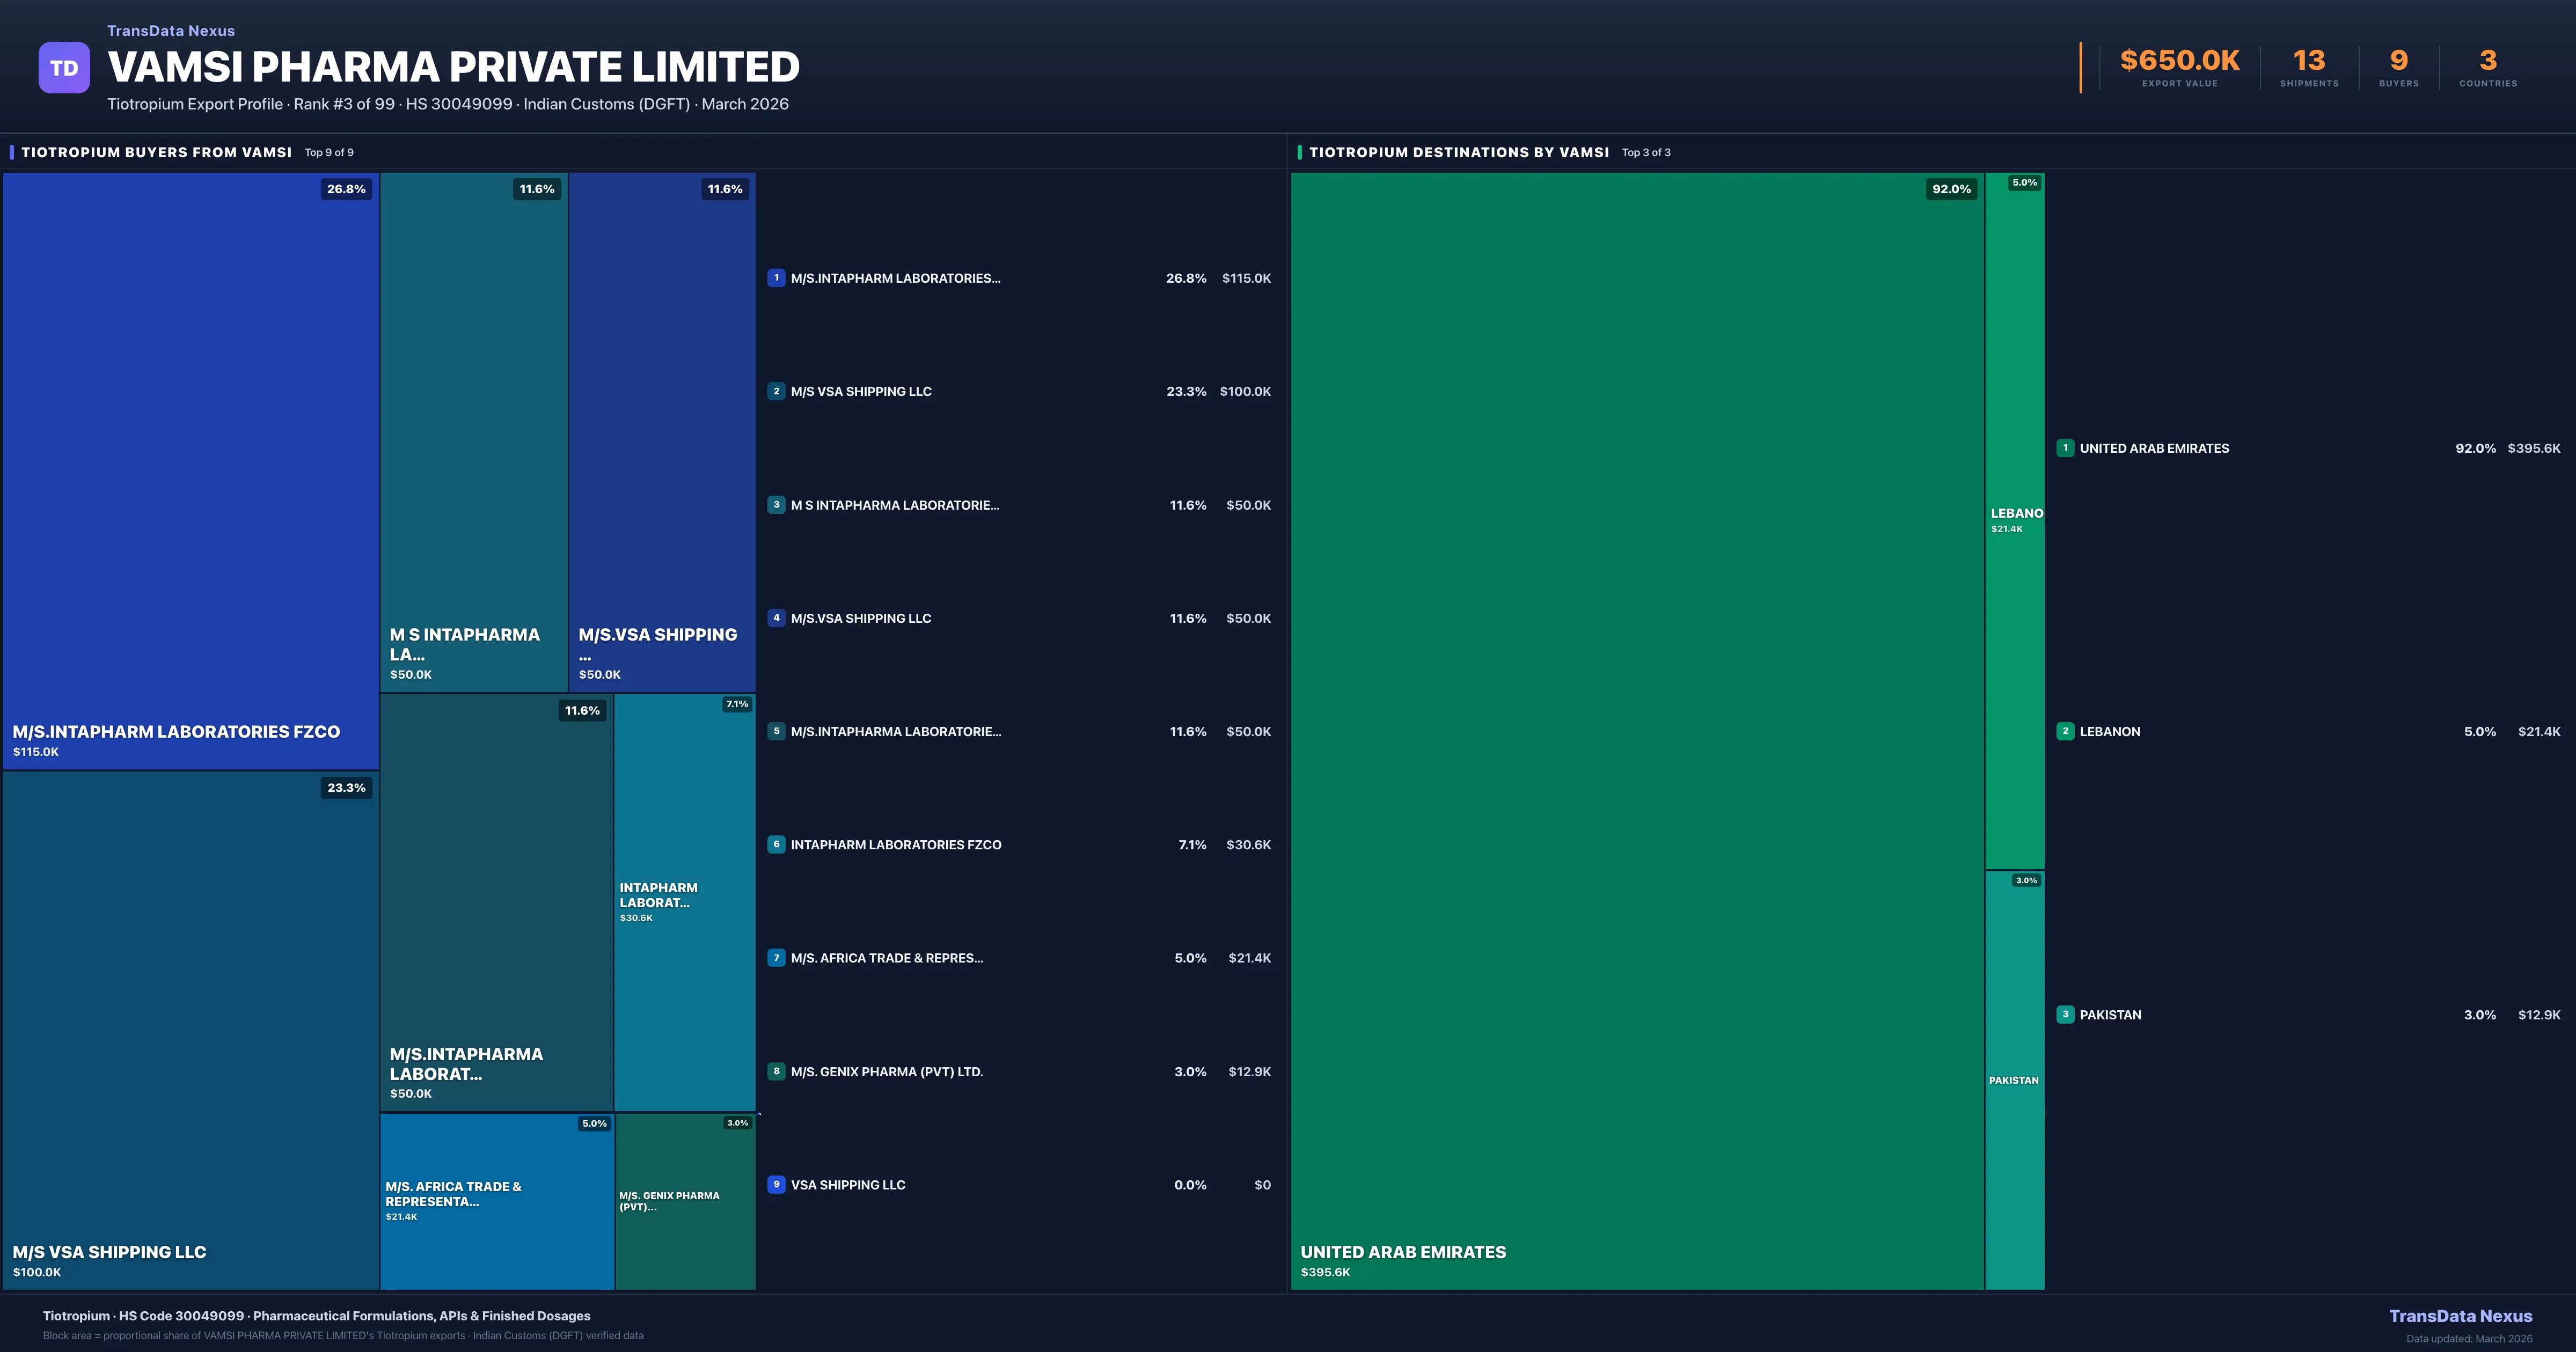This screenshot has height=1352, width=2576.
Task: Click the 5.0% chip on Lebanon block
Action: (2022, 183)
